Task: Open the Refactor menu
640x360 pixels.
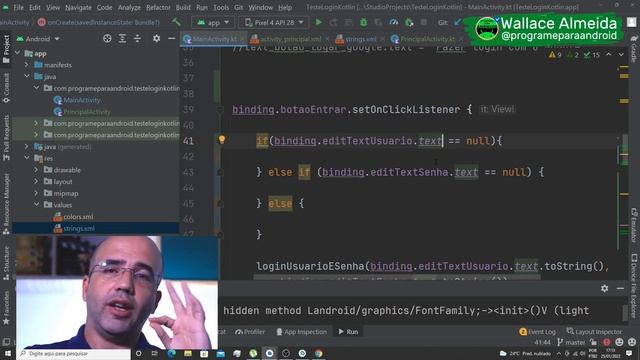Action: coord(158,7)
